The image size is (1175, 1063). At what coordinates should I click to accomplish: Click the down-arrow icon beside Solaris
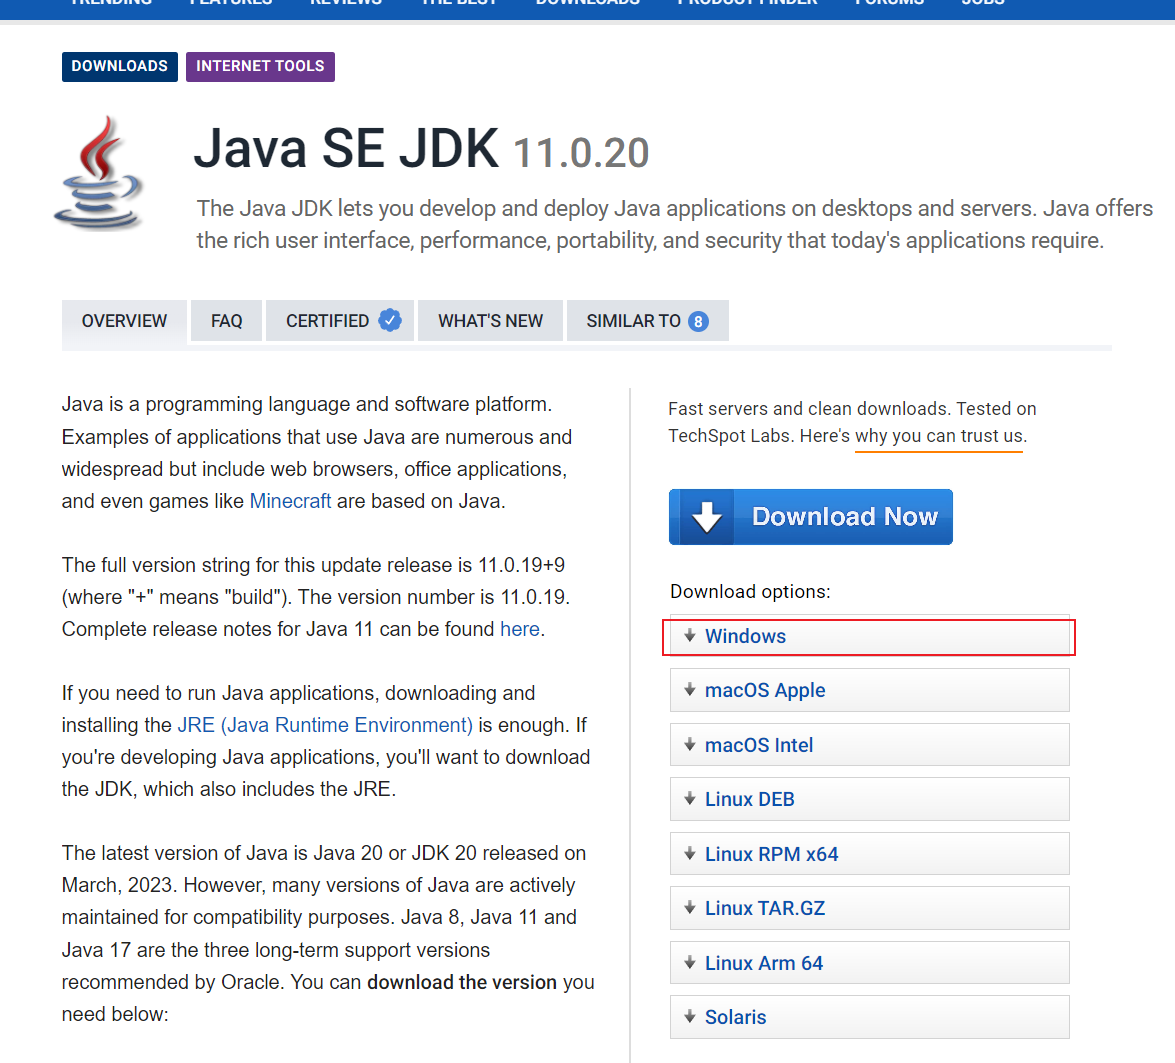pyautogui.click(x=690, y=1017)
